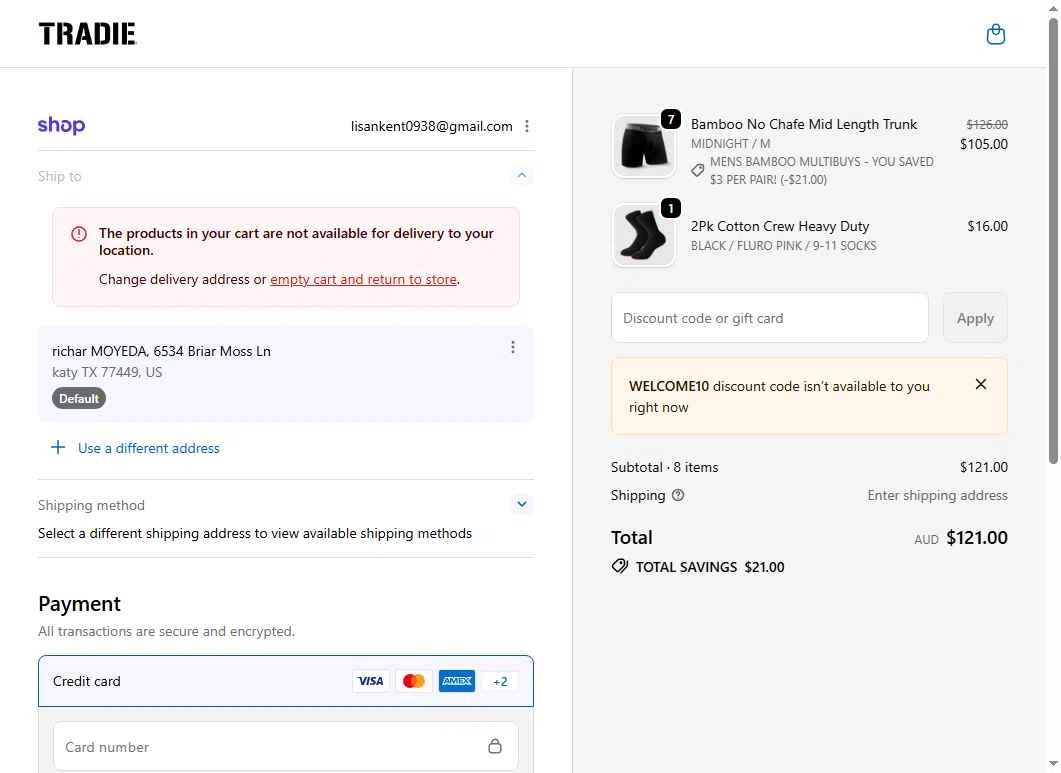
Task: Click the Visa card icon
Action: [x=370, y=681]
